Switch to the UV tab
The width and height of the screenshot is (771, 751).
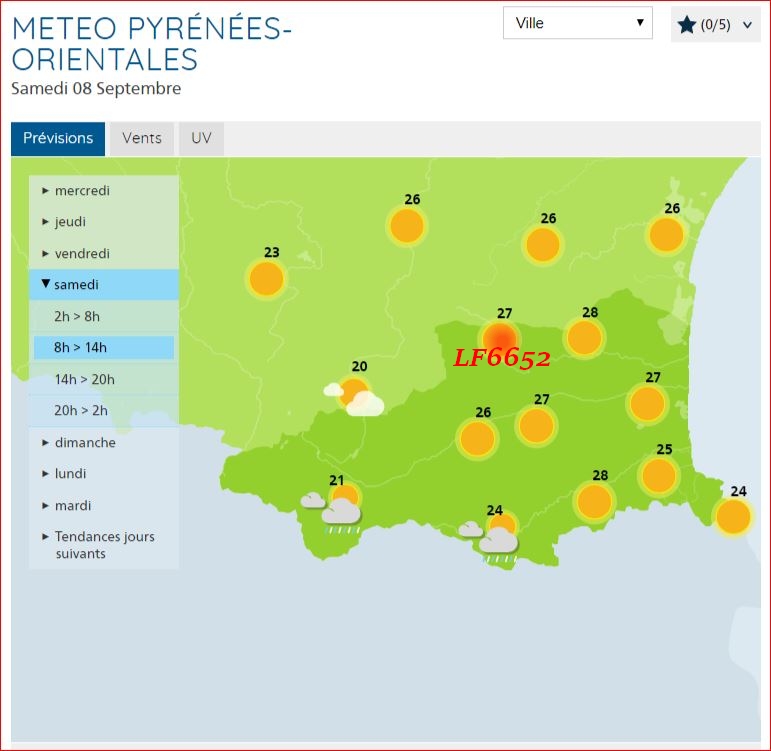[x=201, y=138]
